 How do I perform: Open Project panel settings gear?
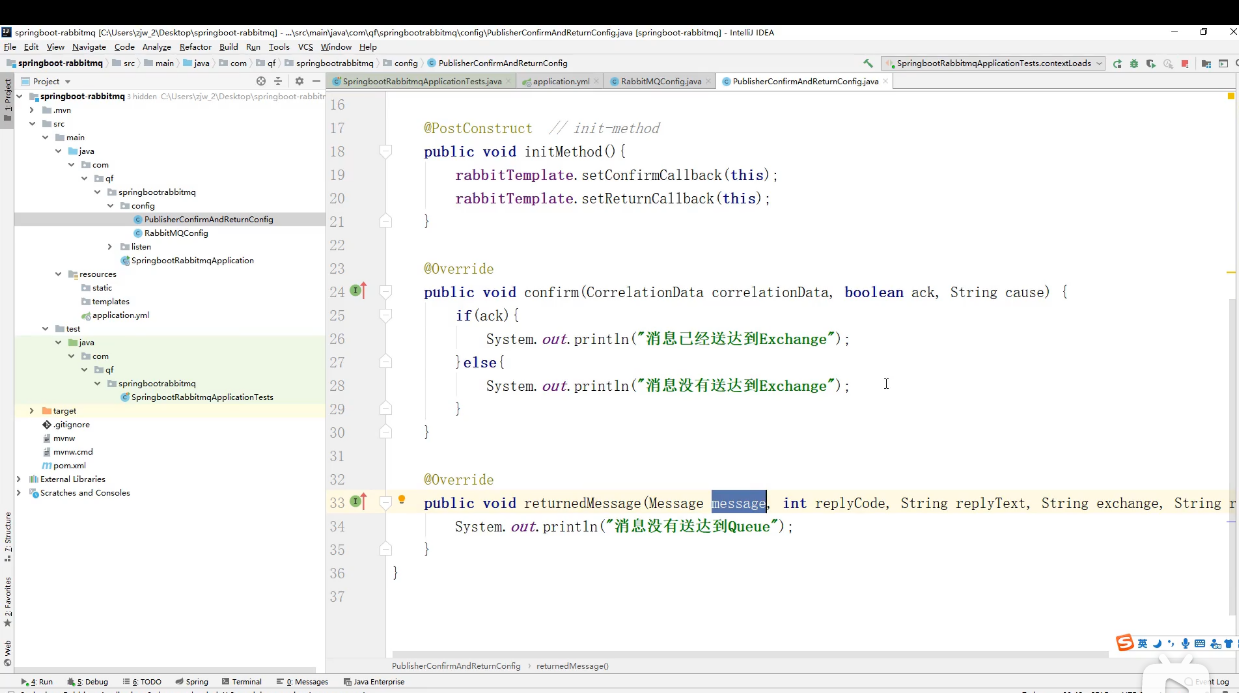pos(299,81)
